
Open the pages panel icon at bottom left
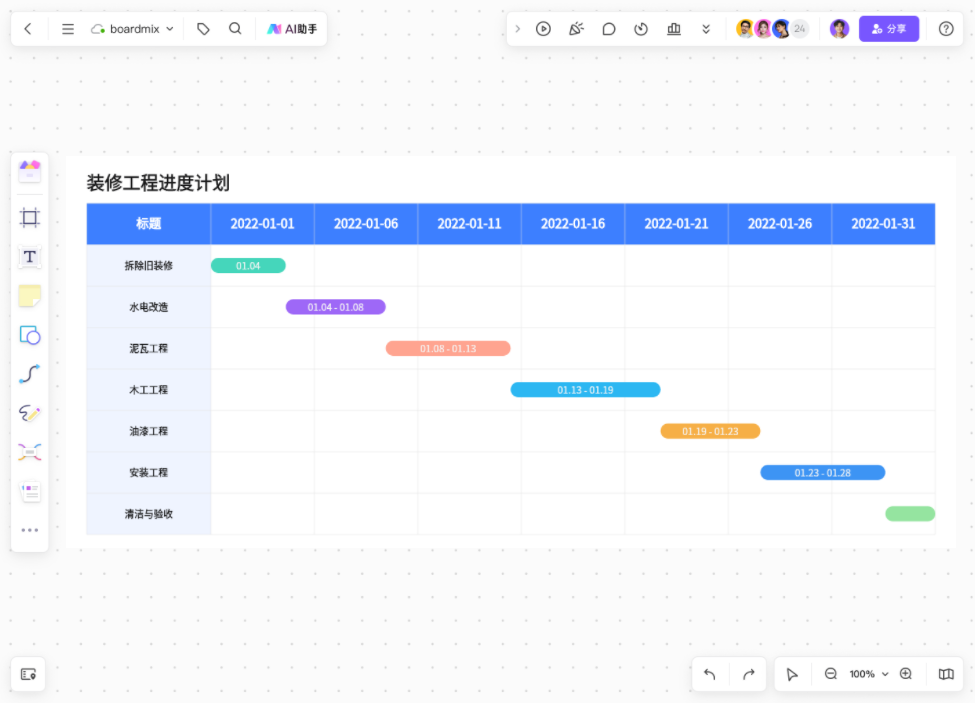[x=29, y=674]
